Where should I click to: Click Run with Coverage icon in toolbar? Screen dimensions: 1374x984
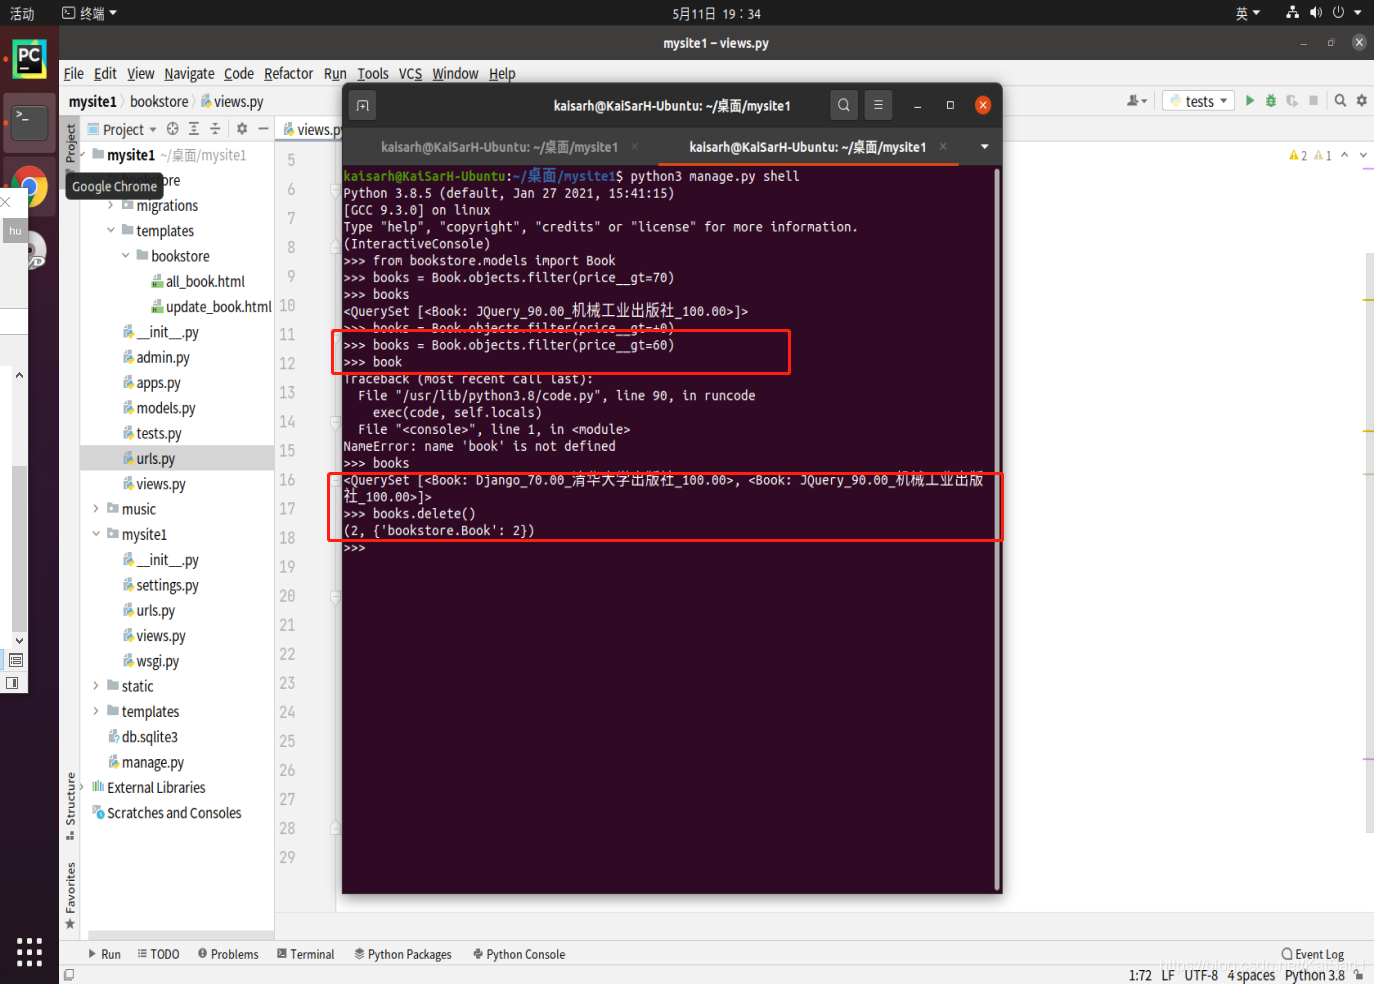[1292, 100]
